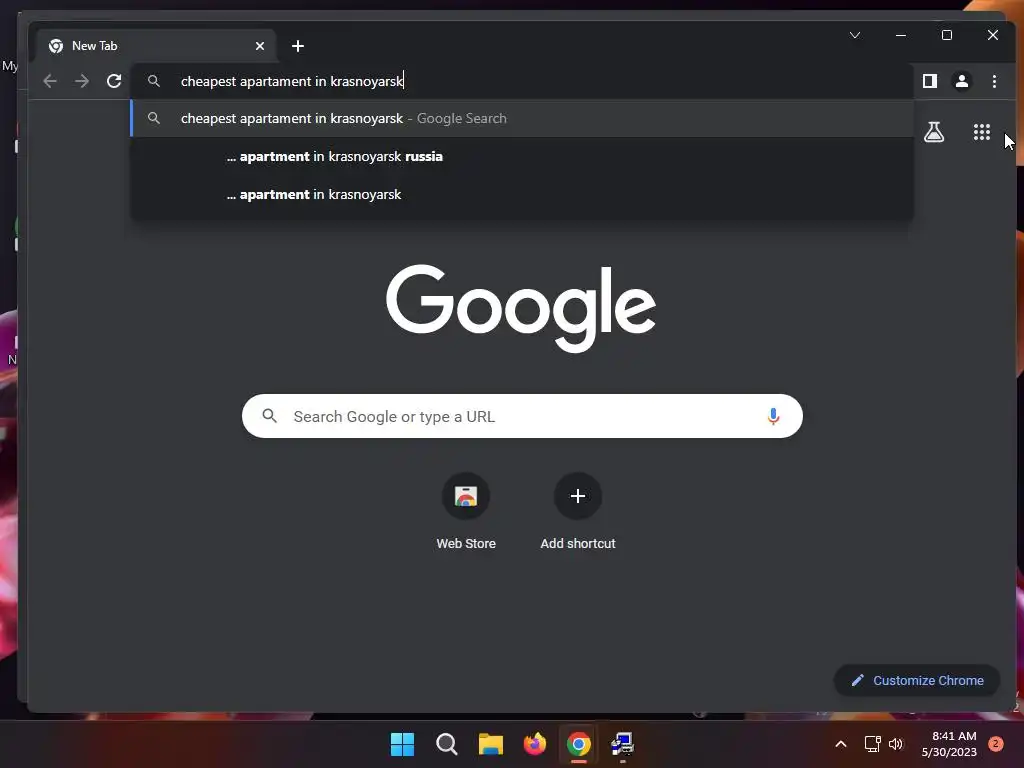Click the magnifier icon in Google search box
This screenshot has height=768, width=1024.
[x=270, y=416]
